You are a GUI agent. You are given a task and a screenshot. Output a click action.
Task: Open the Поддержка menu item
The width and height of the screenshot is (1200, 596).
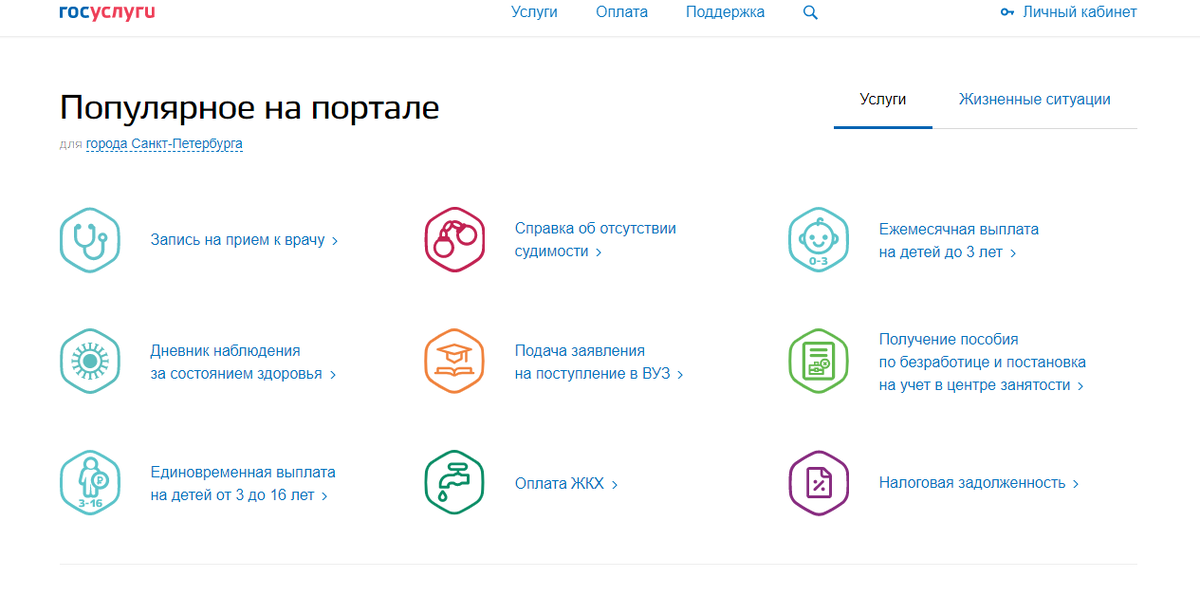724,12
